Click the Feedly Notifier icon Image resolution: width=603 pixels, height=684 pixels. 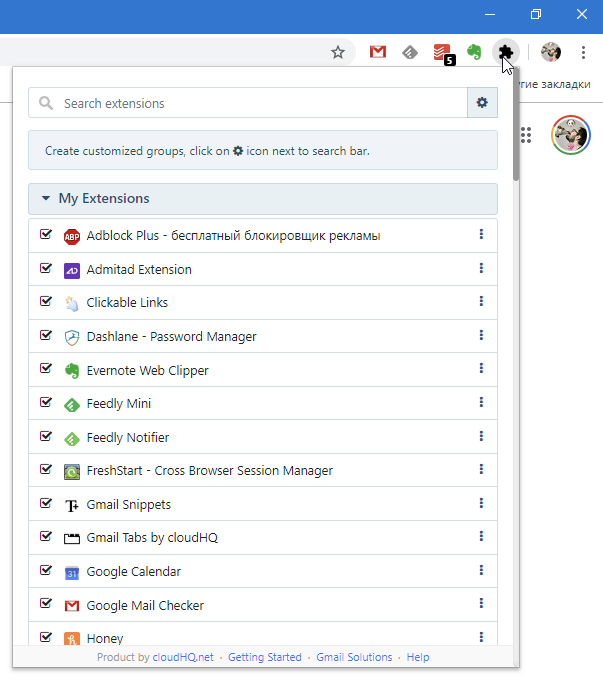[x=72, y=438]
